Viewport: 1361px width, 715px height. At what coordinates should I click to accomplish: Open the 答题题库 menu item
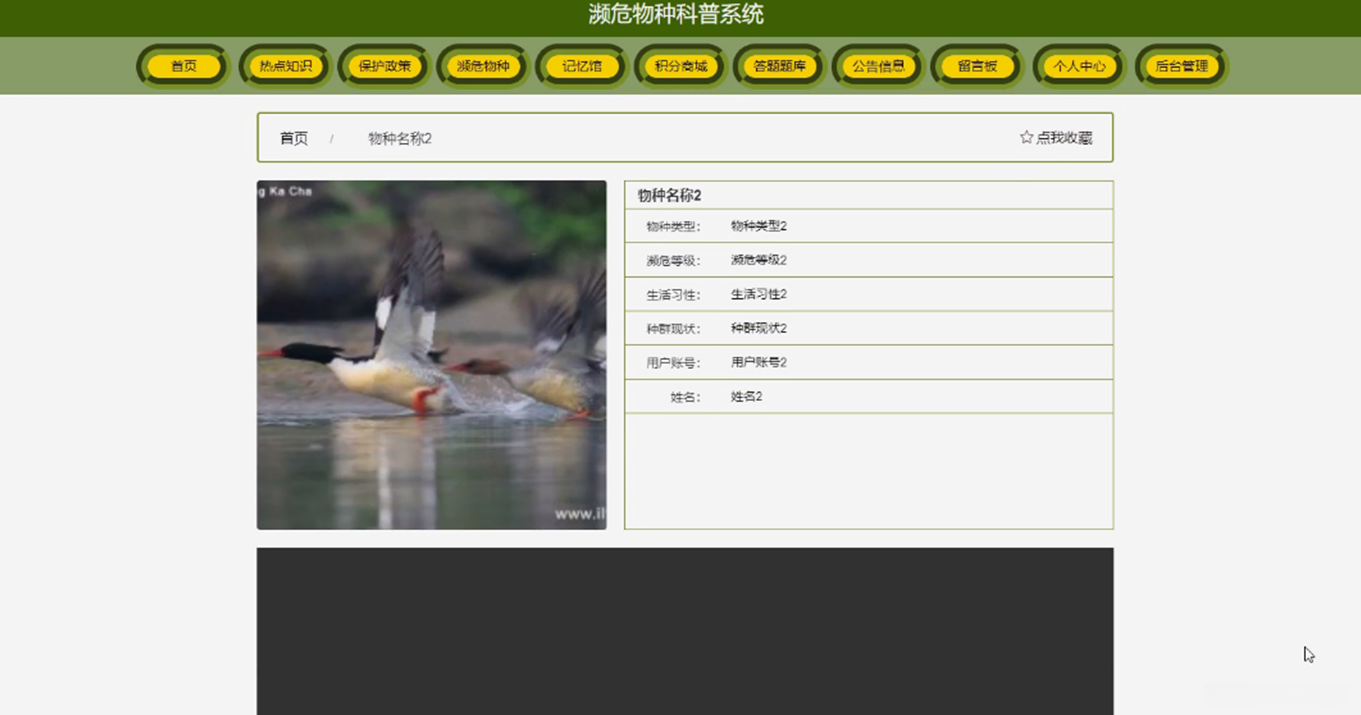(x=779, y=66)
